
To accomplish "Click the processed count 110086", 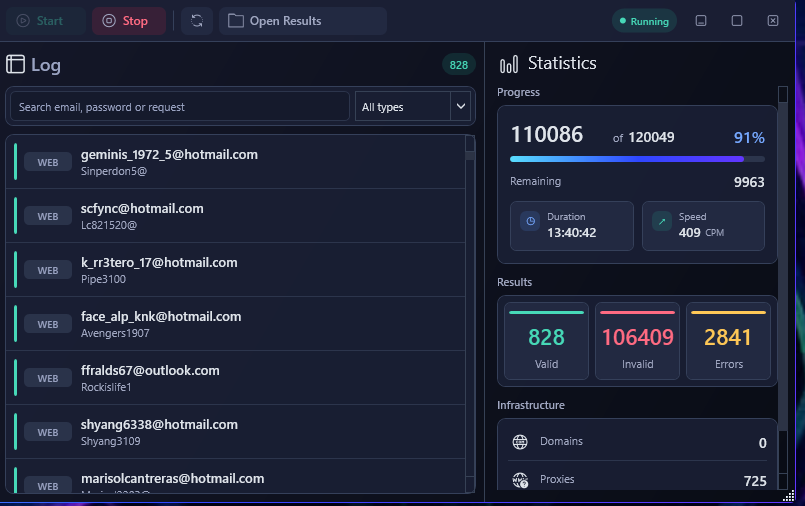I will (x=547, y=135).
